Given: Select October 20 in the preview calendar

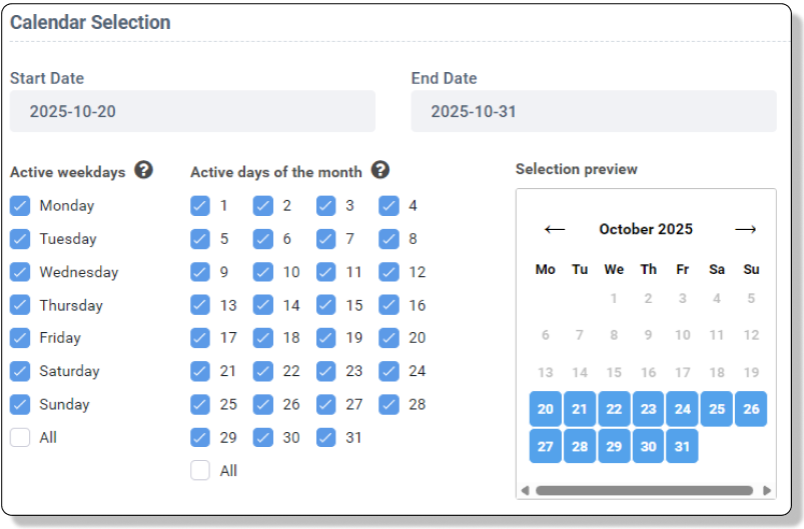Looking at the screenshot, I should [545, 409].
